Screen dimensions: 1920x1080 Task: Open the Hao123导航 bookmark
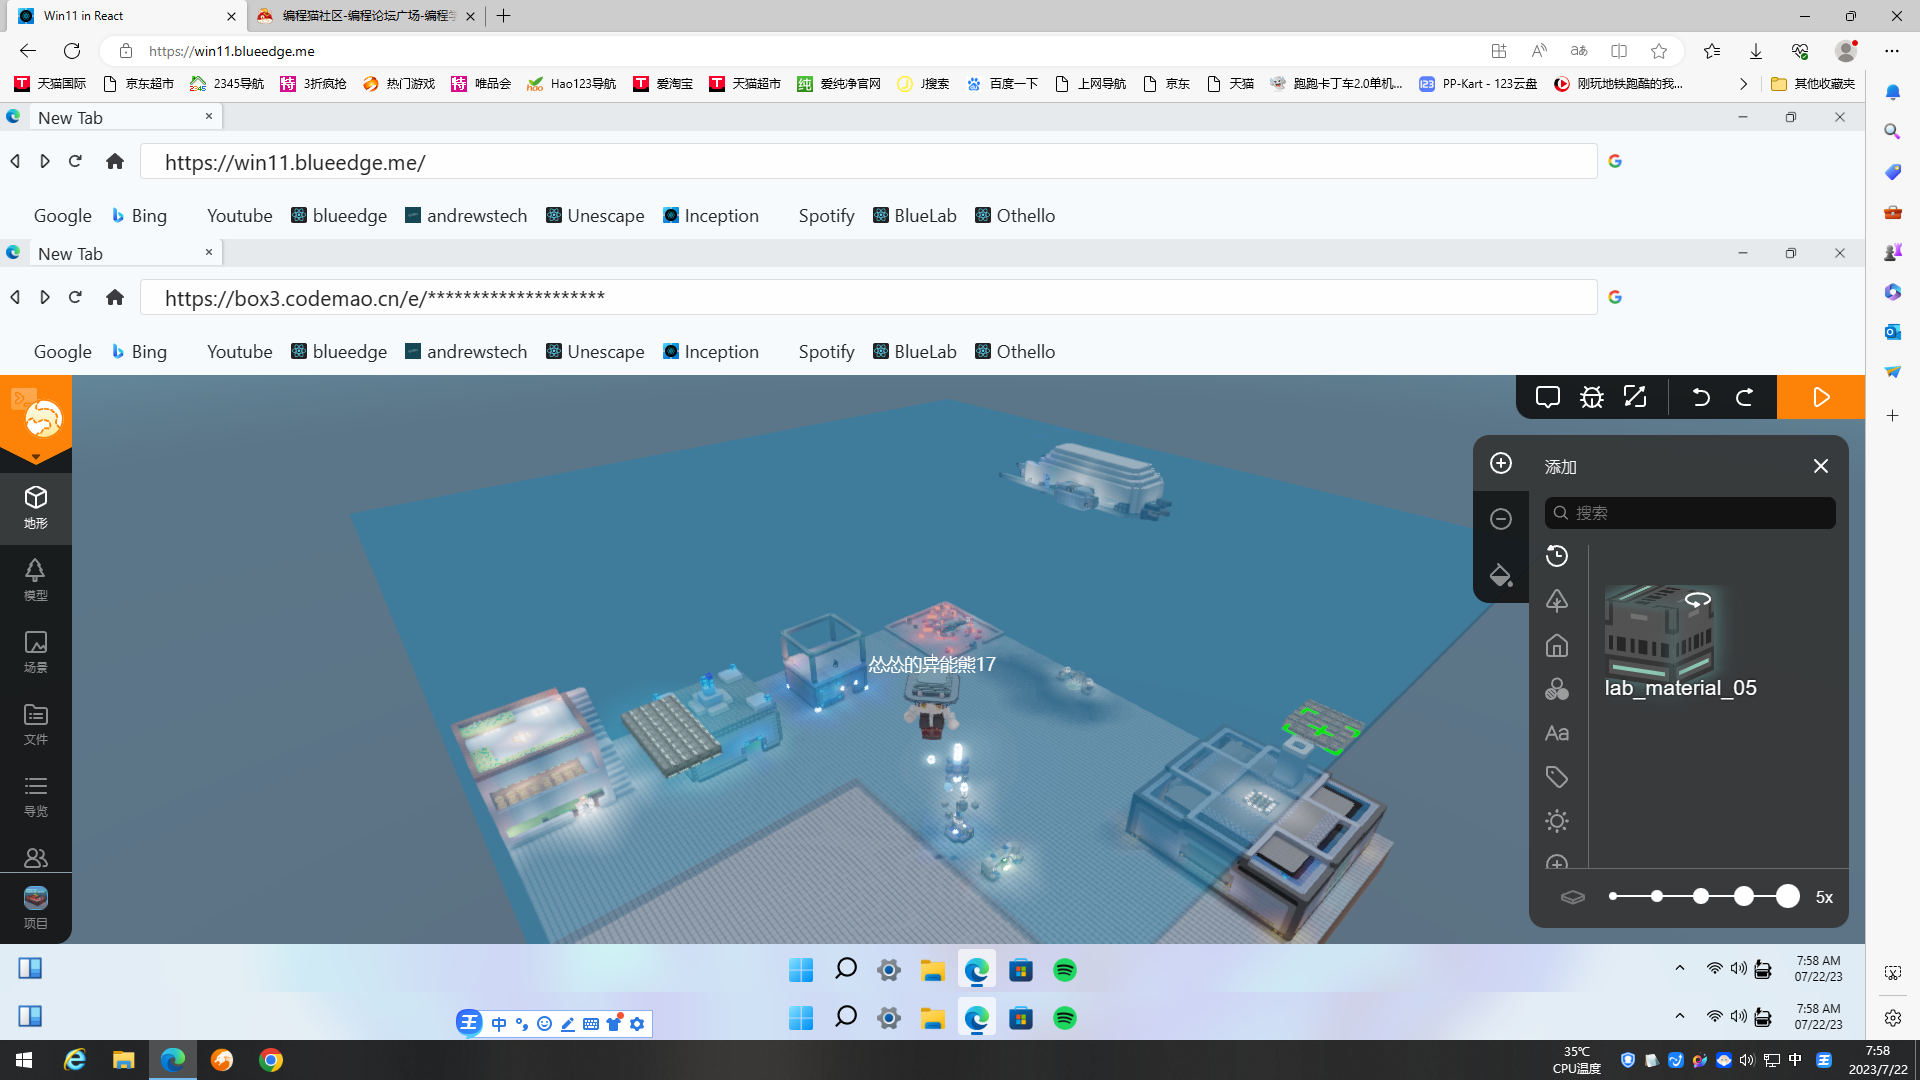[x=572, y=84]
